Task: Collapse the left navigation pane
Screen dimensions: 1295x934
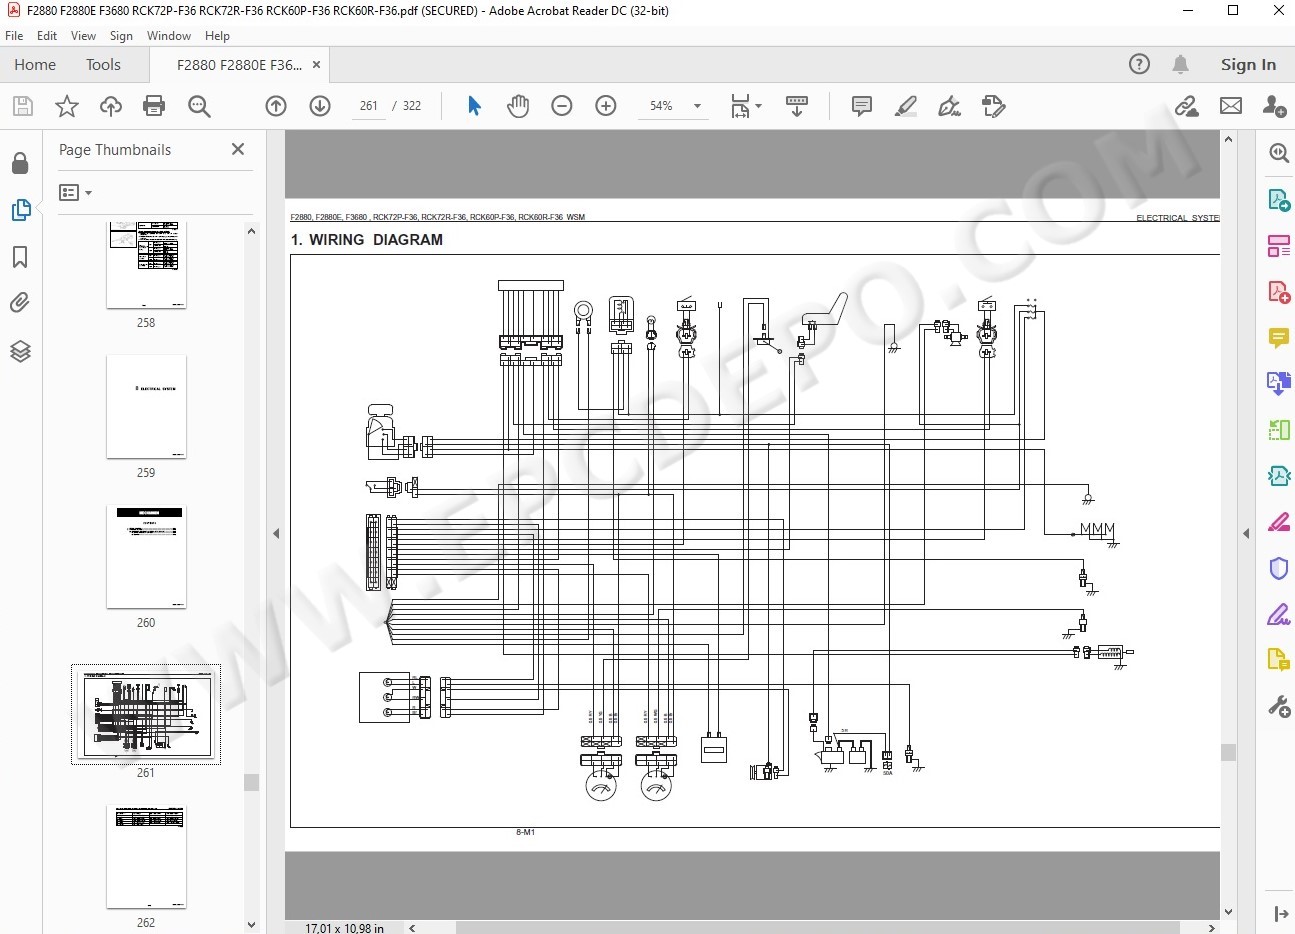Action: [x=276, y=533]
